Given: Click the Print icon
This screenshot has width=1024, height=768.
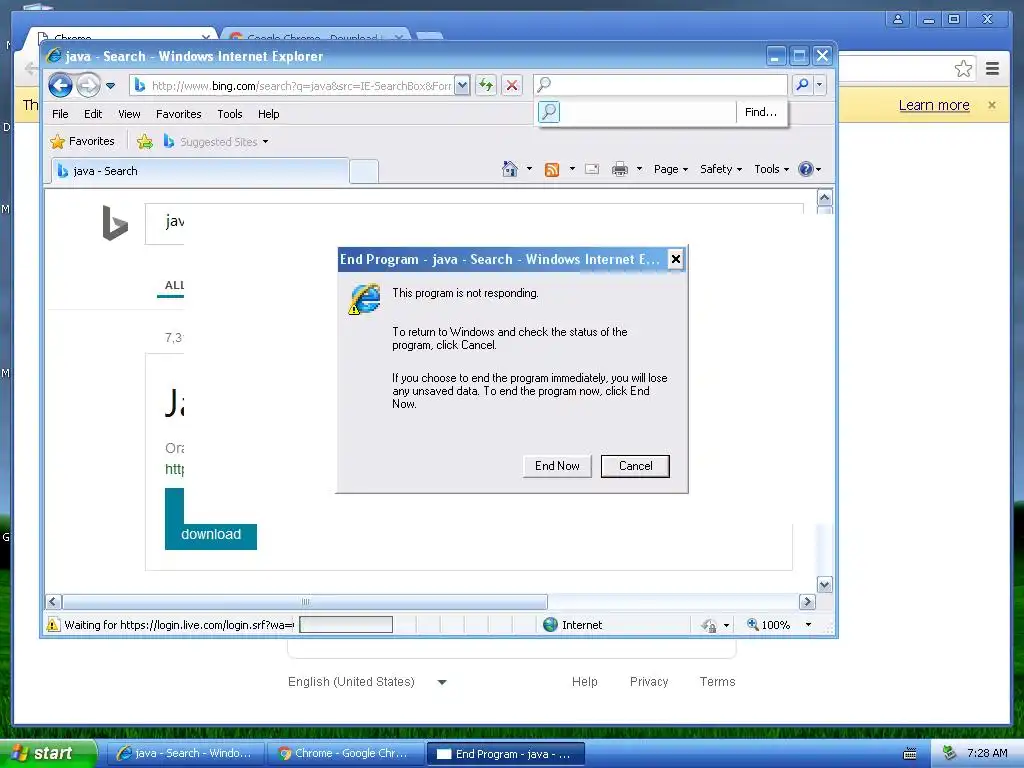Looking at the screenshot, I should pyautogui.click(x=620, y=169).
